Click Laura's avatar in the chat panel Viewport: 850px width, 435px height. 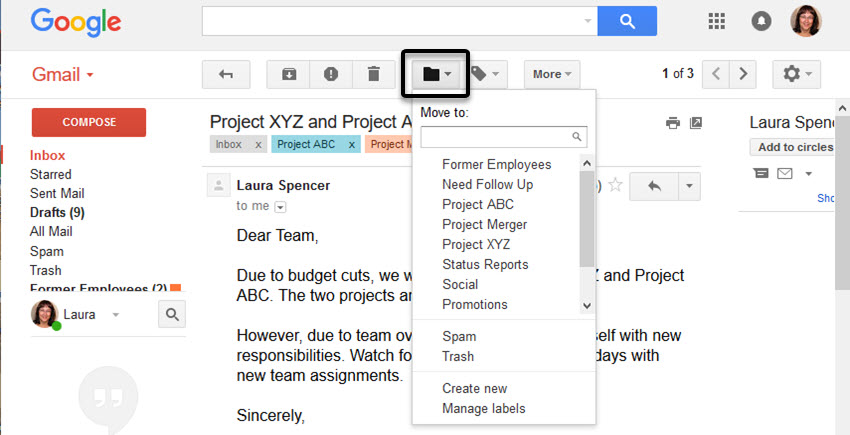click(44, 315)
